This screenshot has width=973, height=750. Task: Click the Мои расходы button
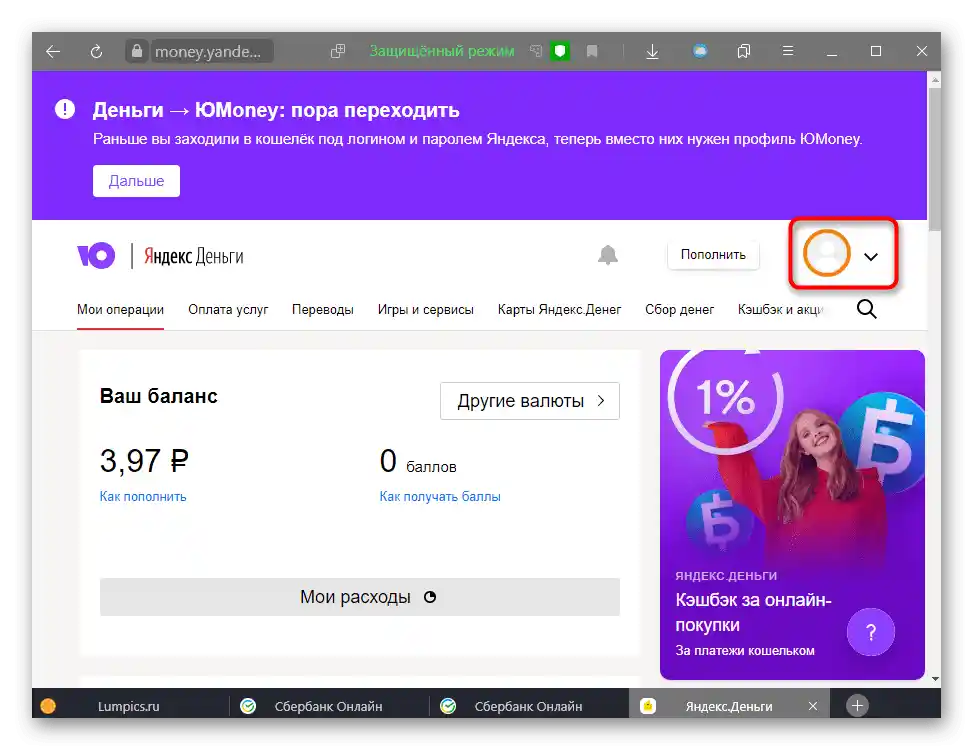coord(360,597)
